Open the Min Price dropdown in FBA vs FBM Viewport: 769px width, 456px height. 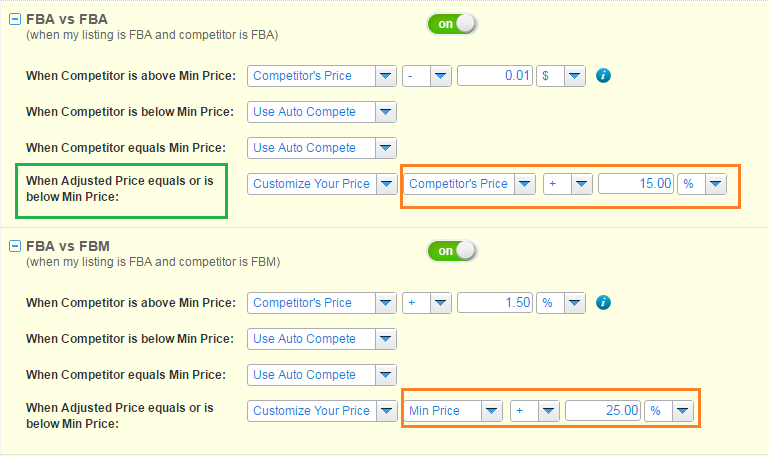coord(491,411)
